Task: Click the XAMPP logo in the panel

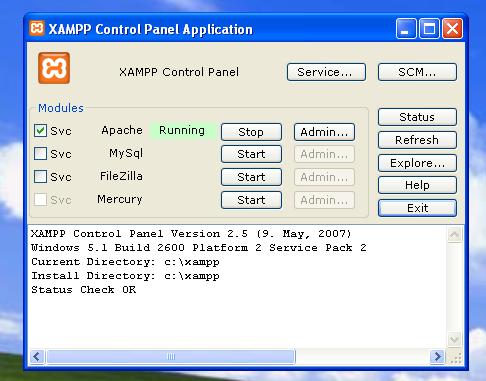Action: (54, 68)
